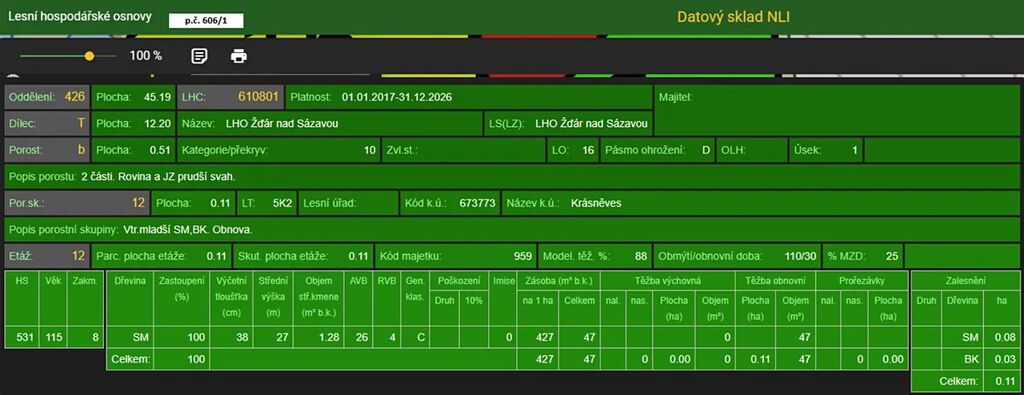The height and width of the screenshot is (395, 1024).
Task: Click Střední výška value 27
Action: tap(274, 338)
